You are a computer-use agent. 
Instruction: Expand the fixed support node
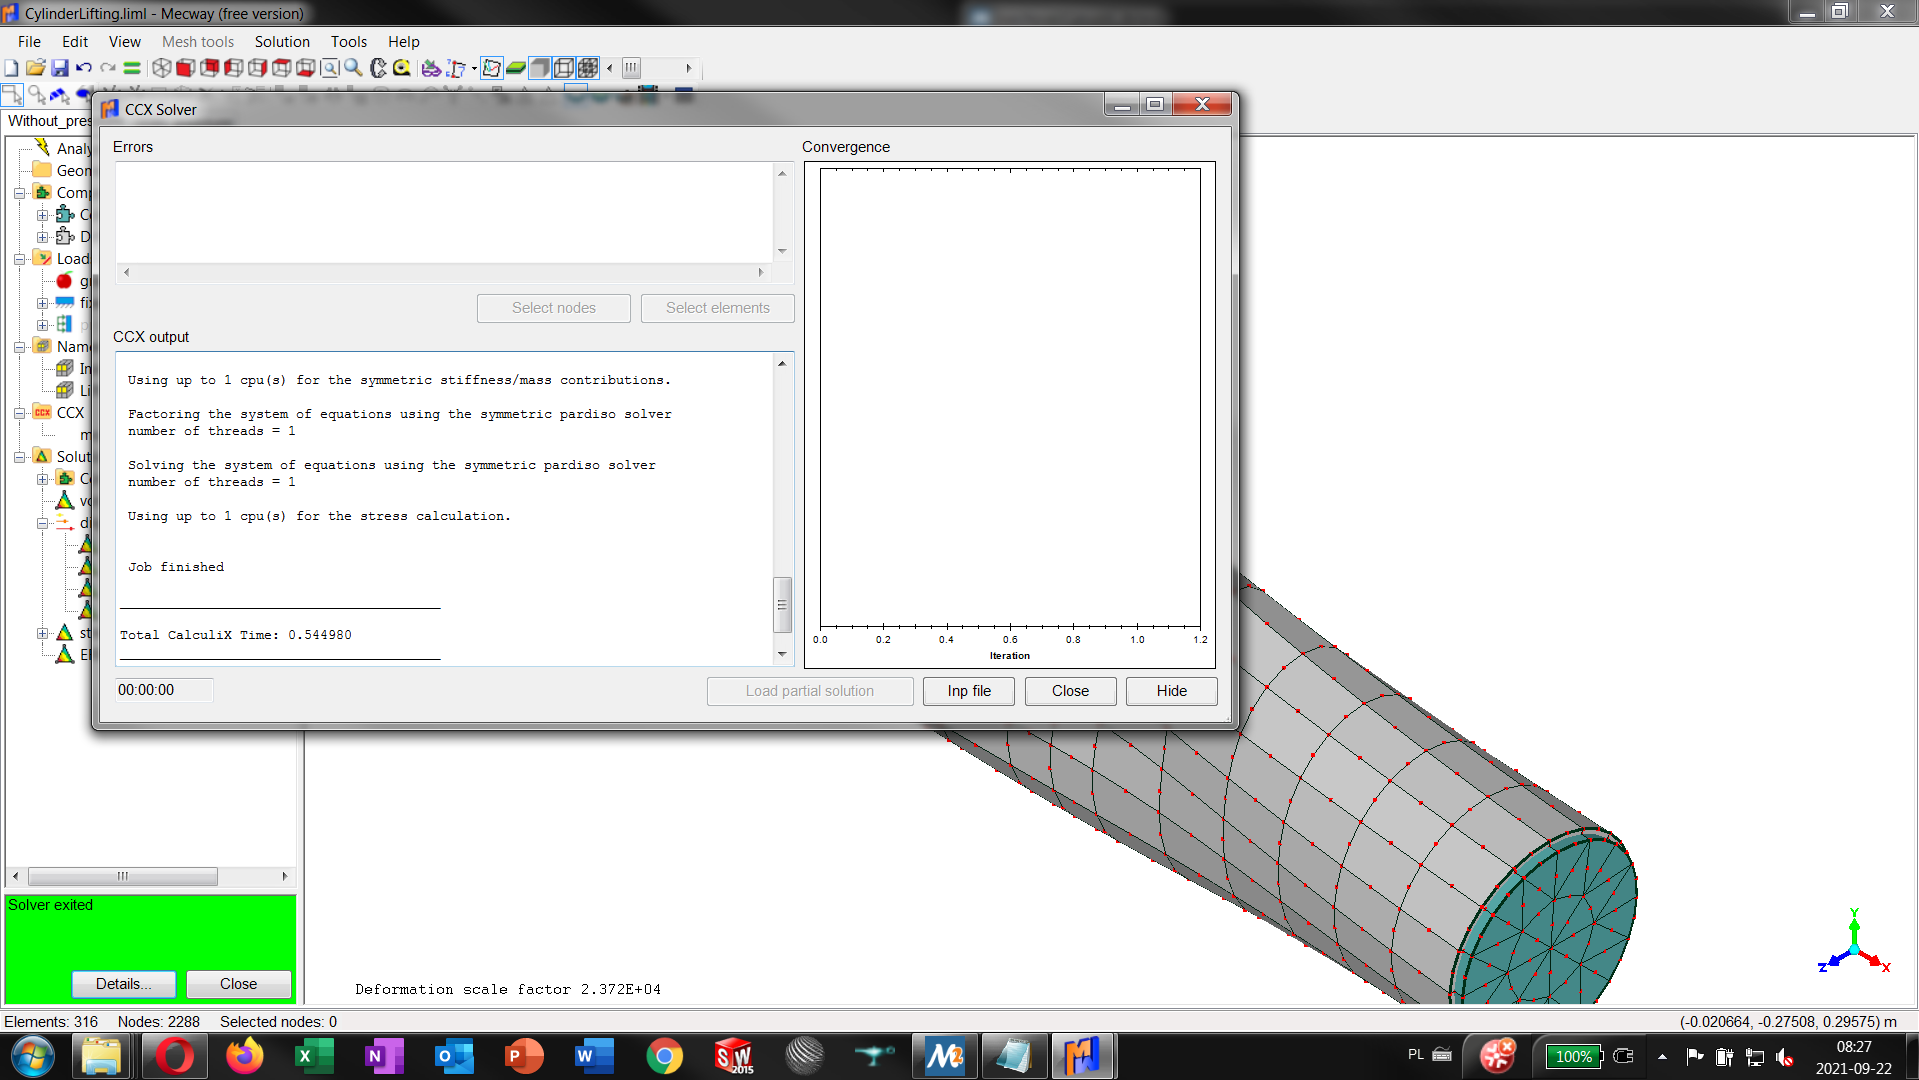click(42, 302)
